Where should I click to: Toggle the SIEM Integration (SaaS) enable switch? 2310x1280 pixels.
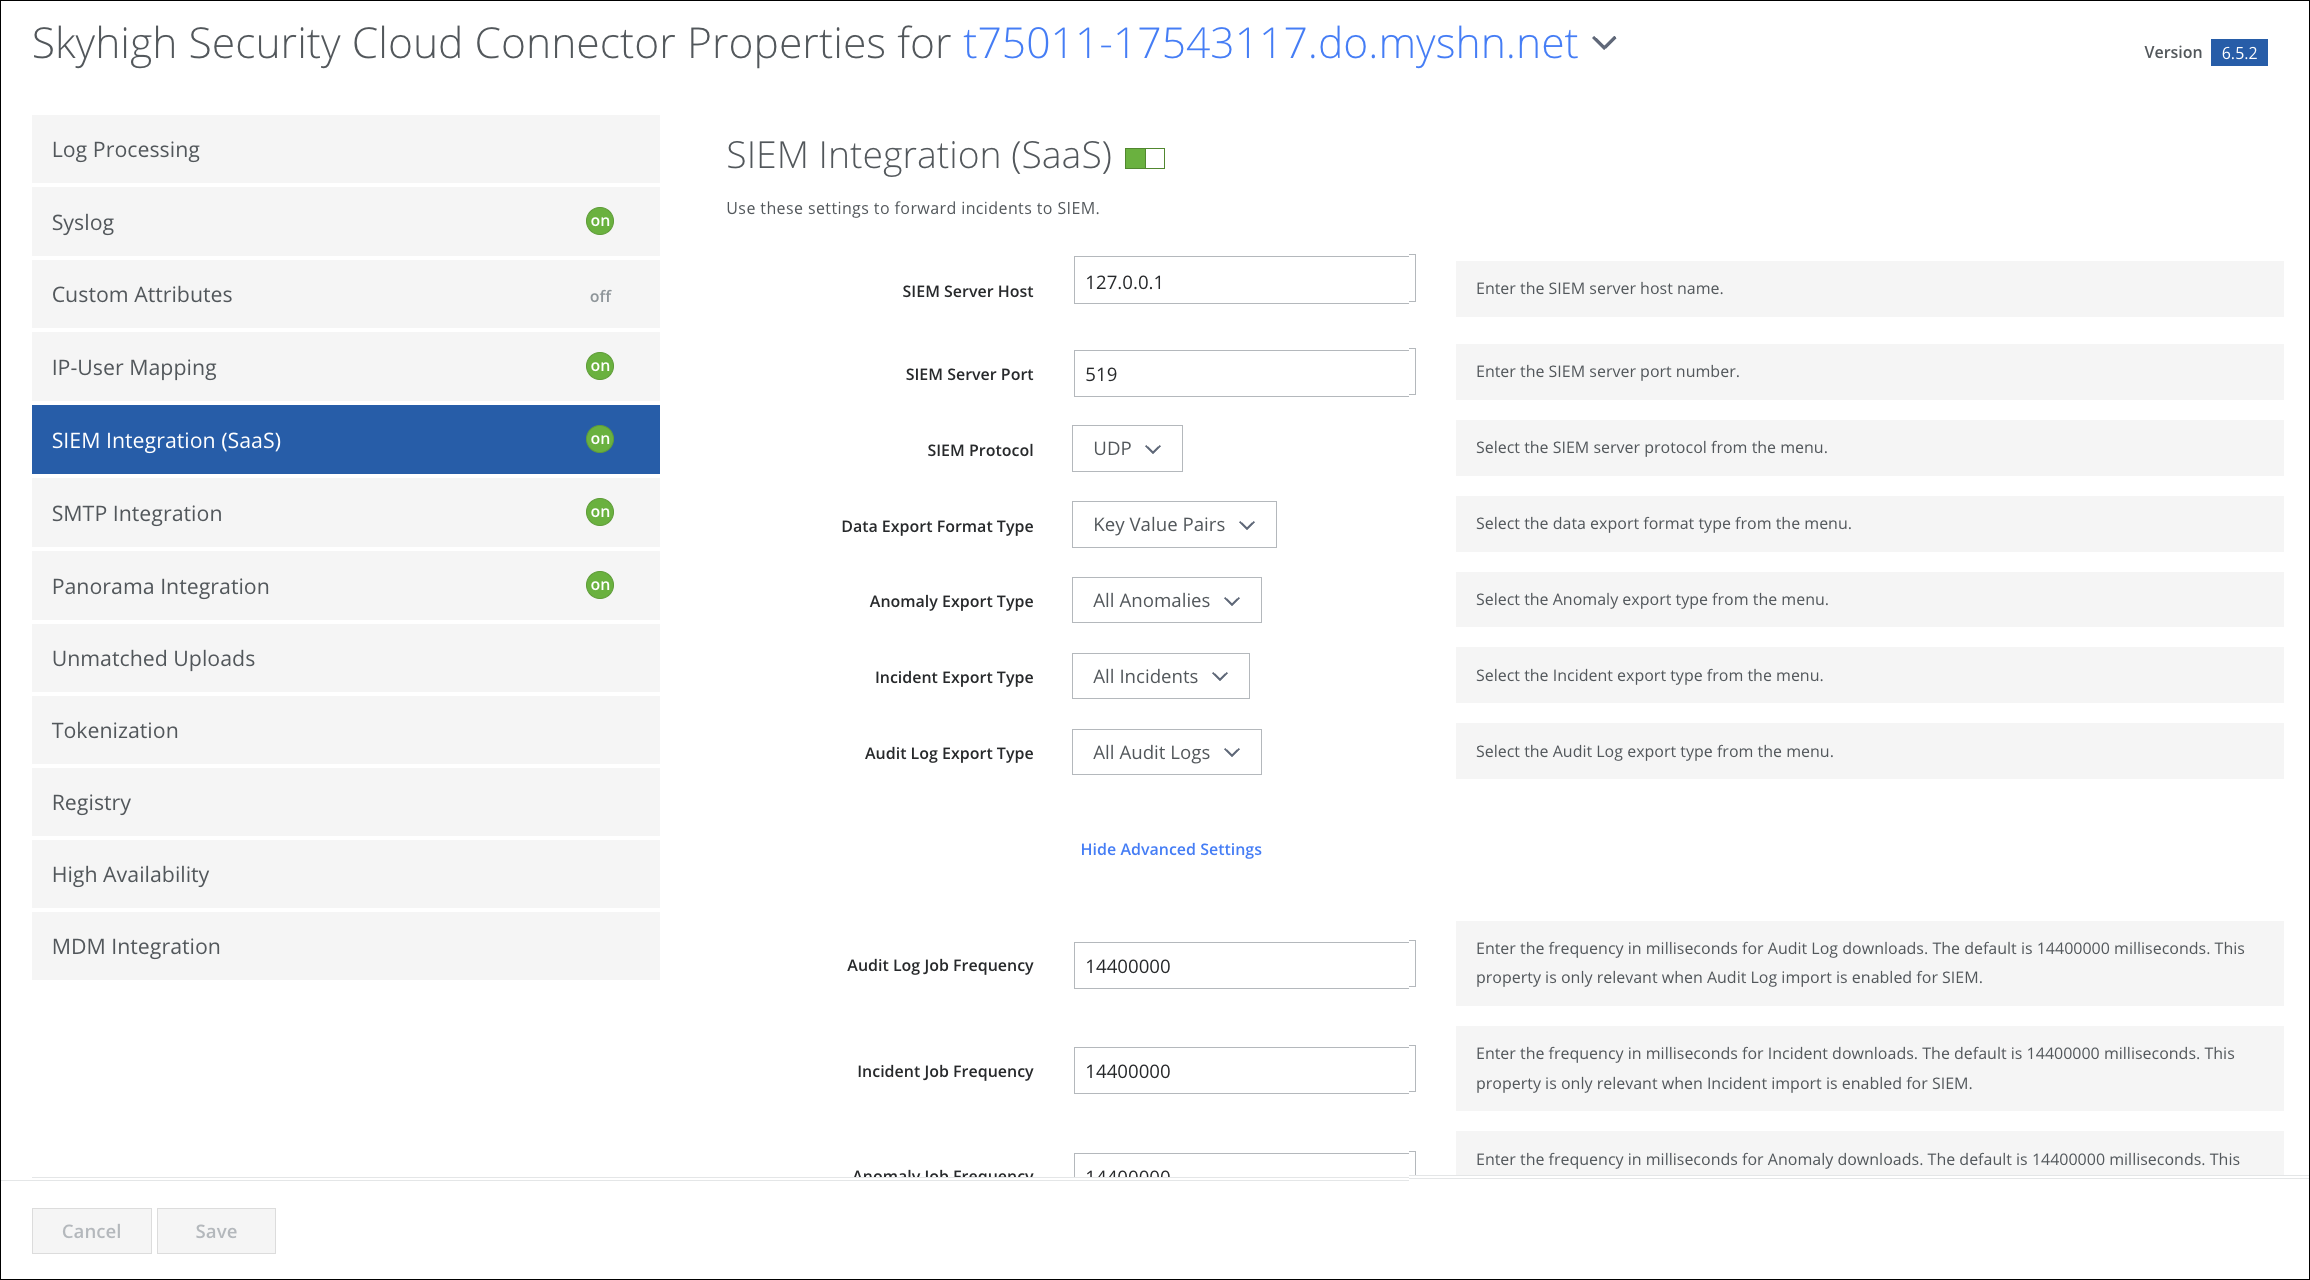1145,158
